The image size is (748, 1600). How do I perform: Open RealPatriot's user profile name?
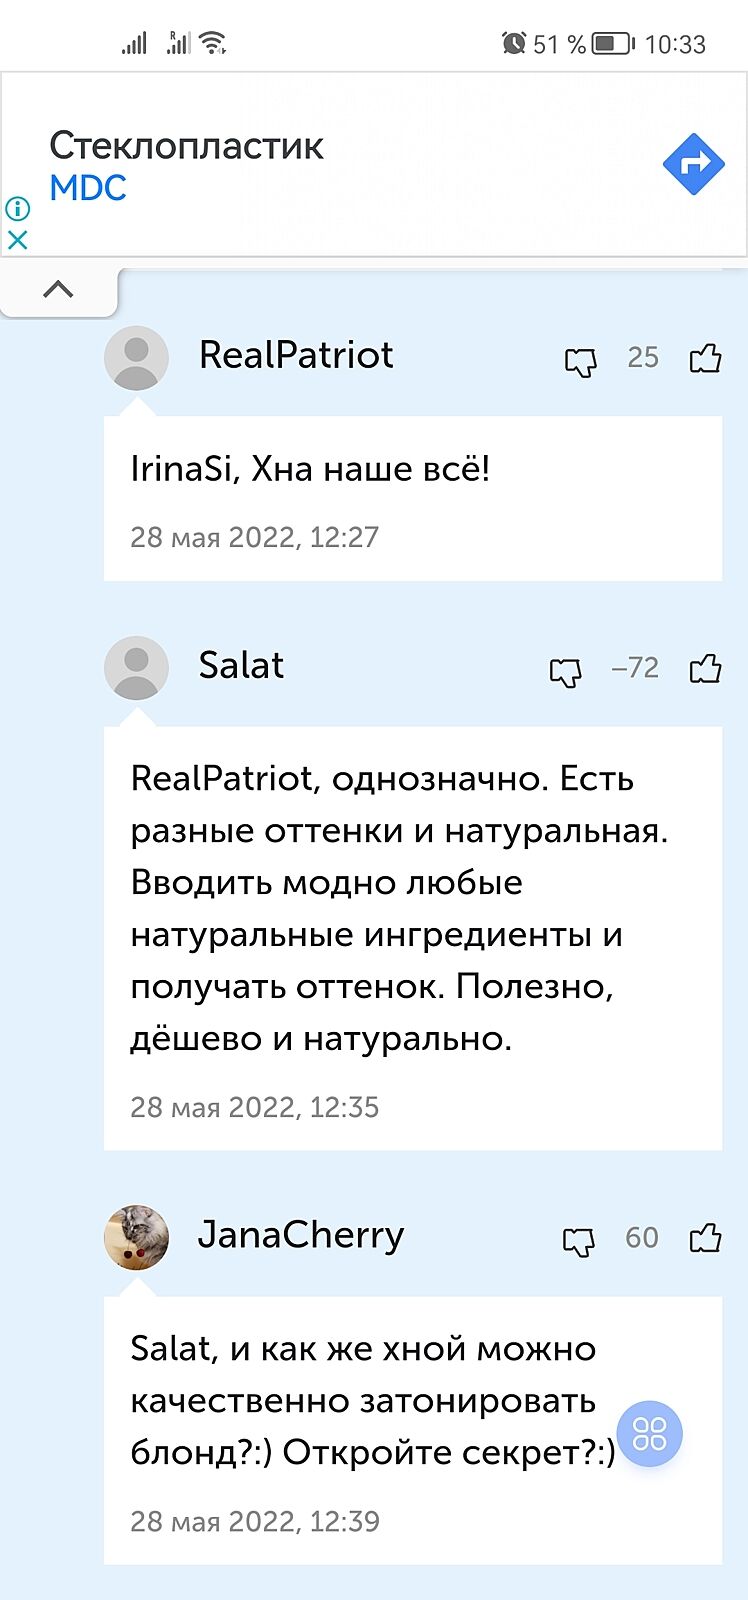click(296, 355)
